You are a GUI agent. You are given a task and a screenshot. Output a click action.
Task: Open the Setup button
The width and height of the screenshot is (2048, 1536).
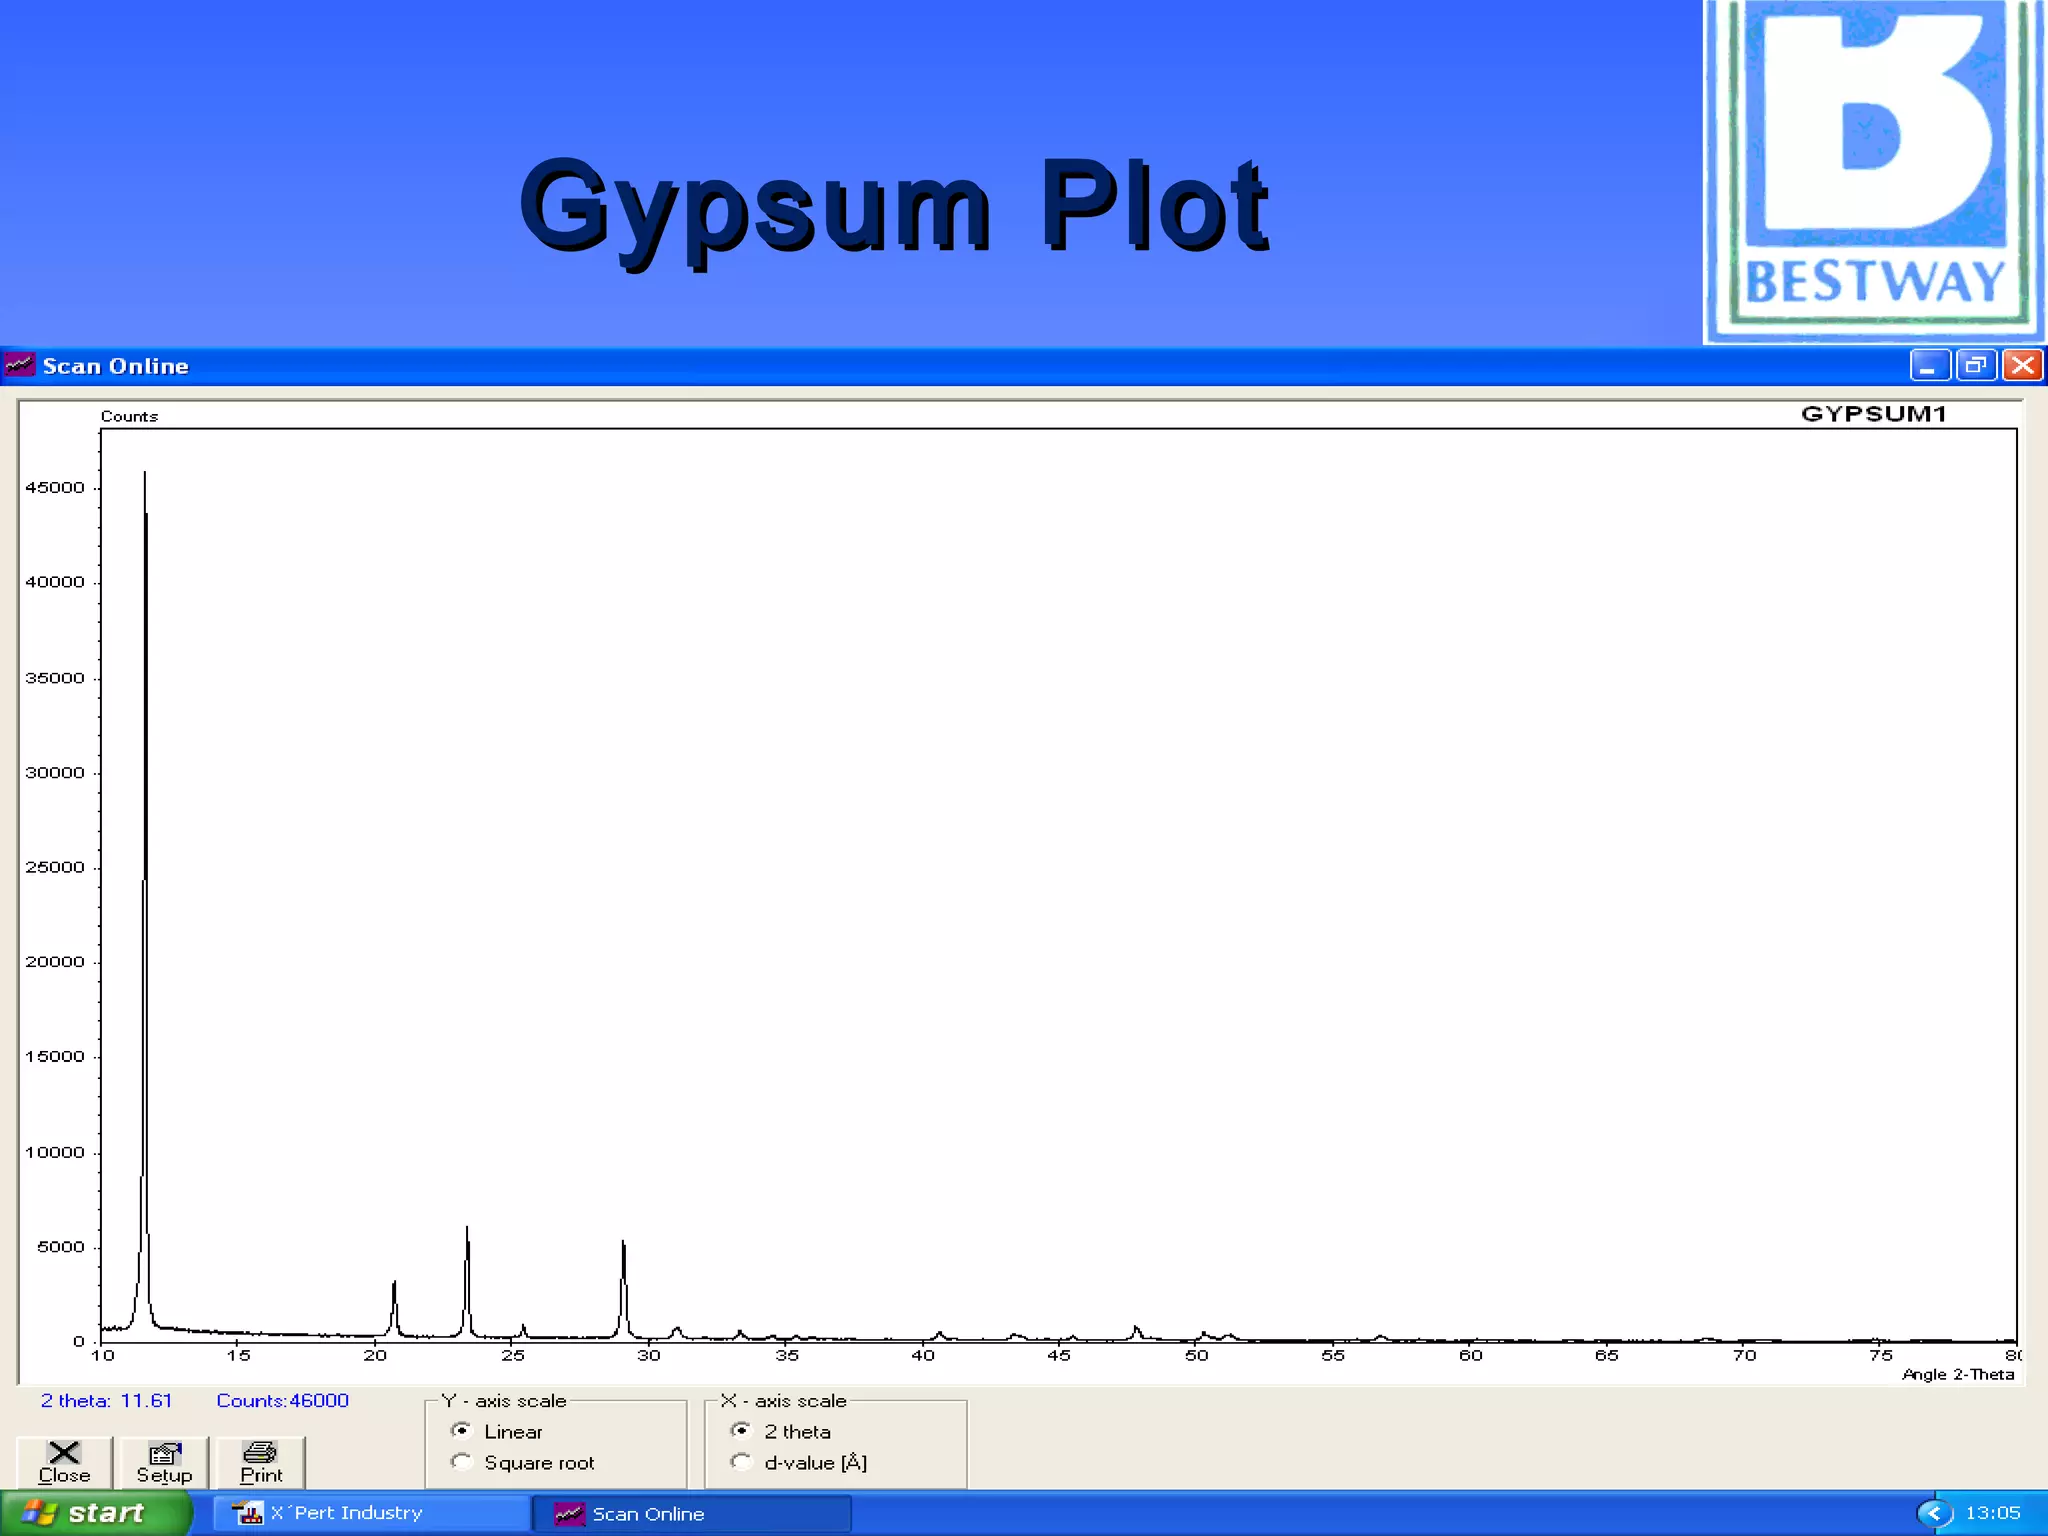pyautogui.click(x=164, y=1462)
